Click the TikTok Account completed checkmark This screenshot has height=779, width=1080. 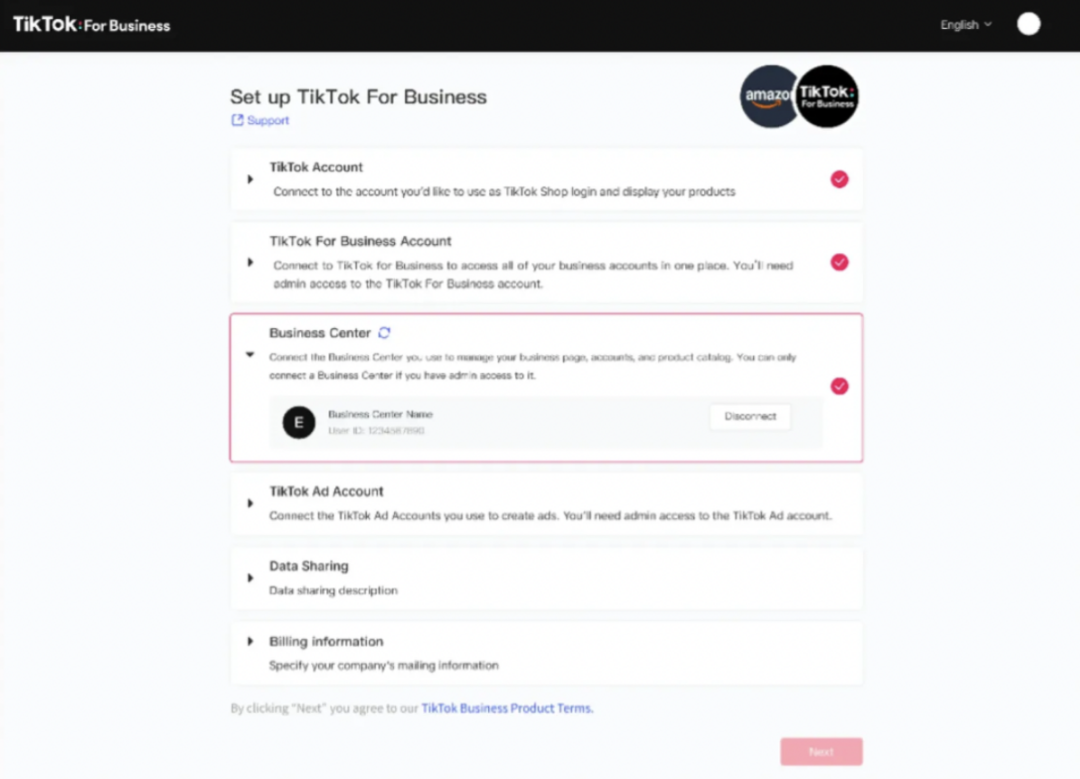point(839,179)
